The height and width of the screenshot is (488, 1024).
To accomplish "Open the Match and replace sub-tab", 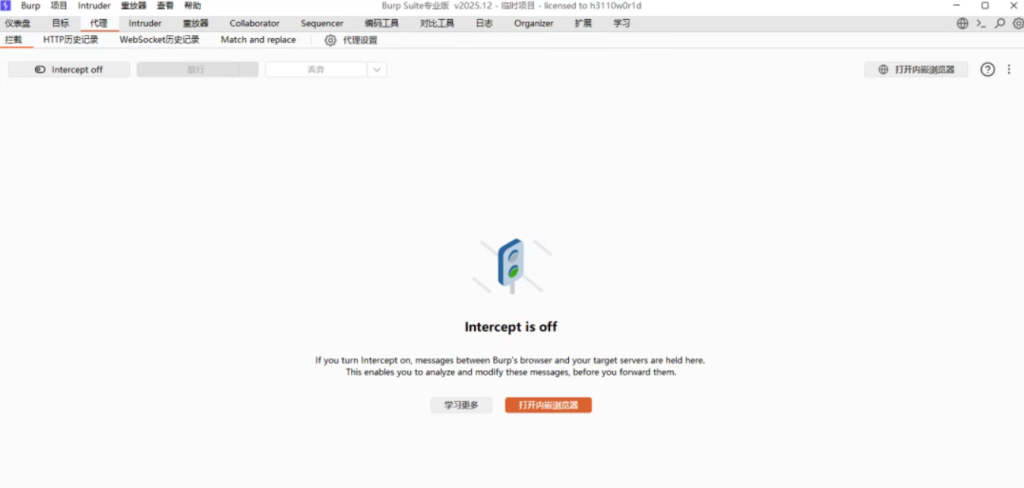I will [x=258, y=40].
